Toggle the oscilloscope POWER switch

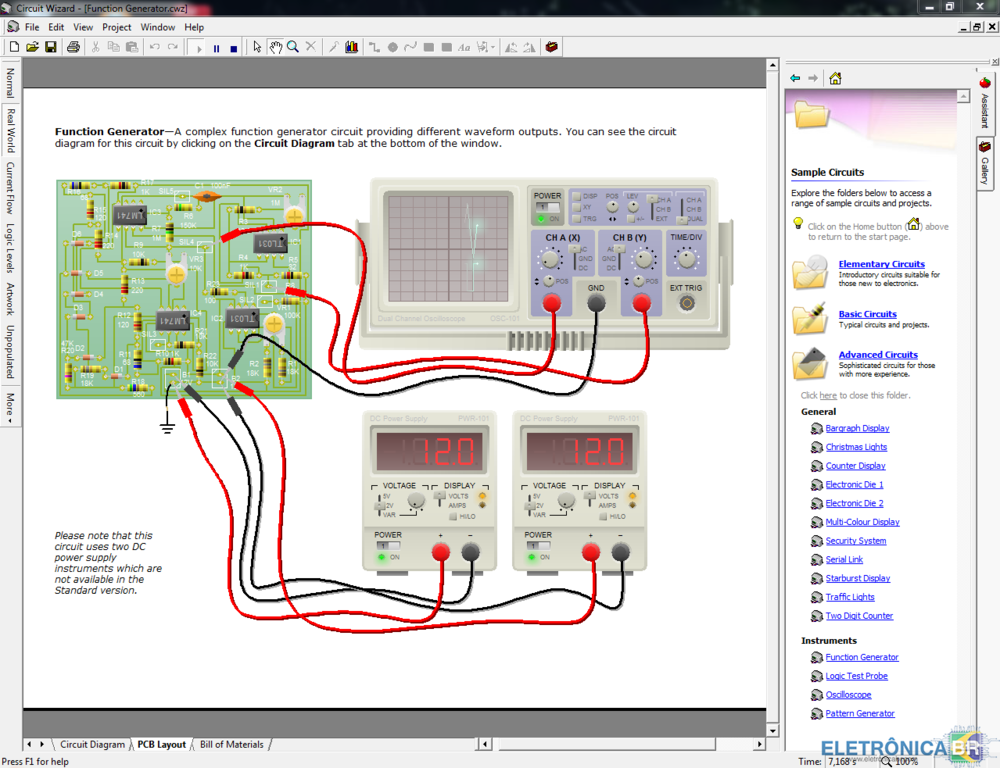(x=547, y=207)
